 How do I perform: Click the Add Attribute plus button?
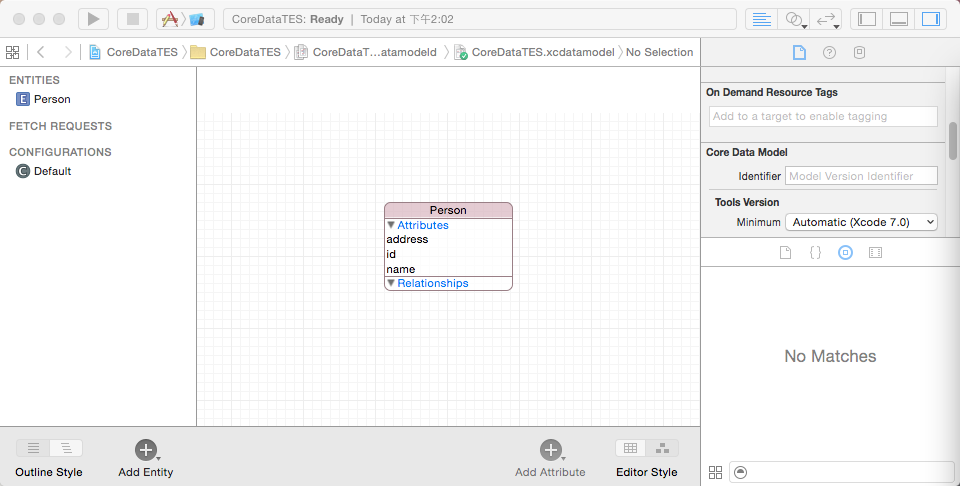tap(550, 450)
